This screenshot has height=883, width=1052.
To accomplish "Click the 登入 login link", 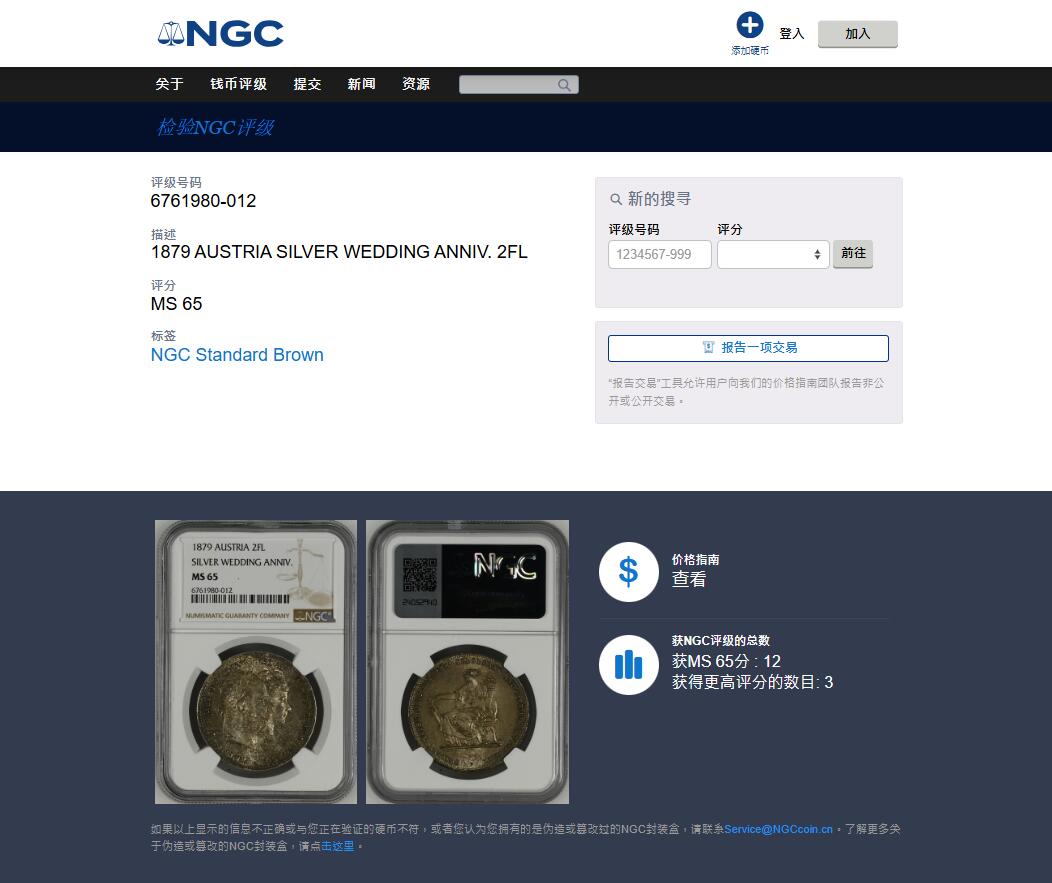I will 792,34.
